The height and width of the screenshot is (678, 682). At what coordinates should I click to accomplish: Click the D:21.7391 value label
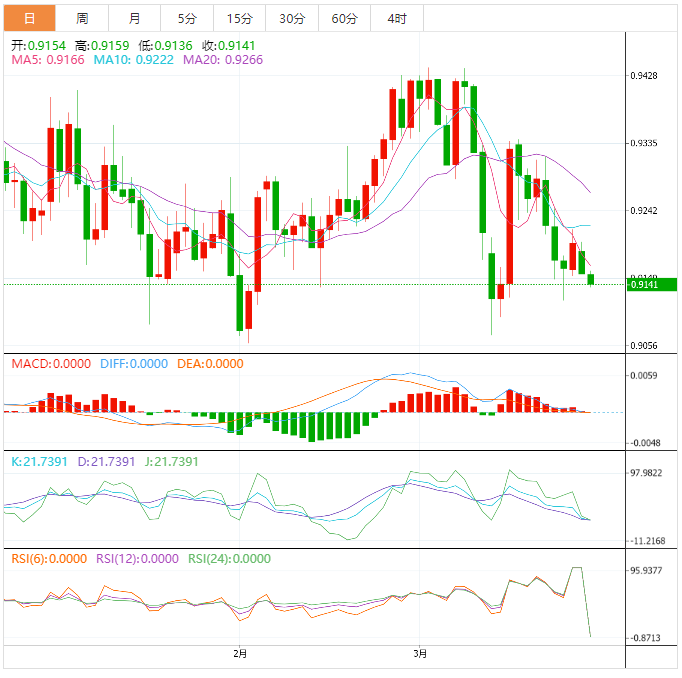[x=106, y=461]
